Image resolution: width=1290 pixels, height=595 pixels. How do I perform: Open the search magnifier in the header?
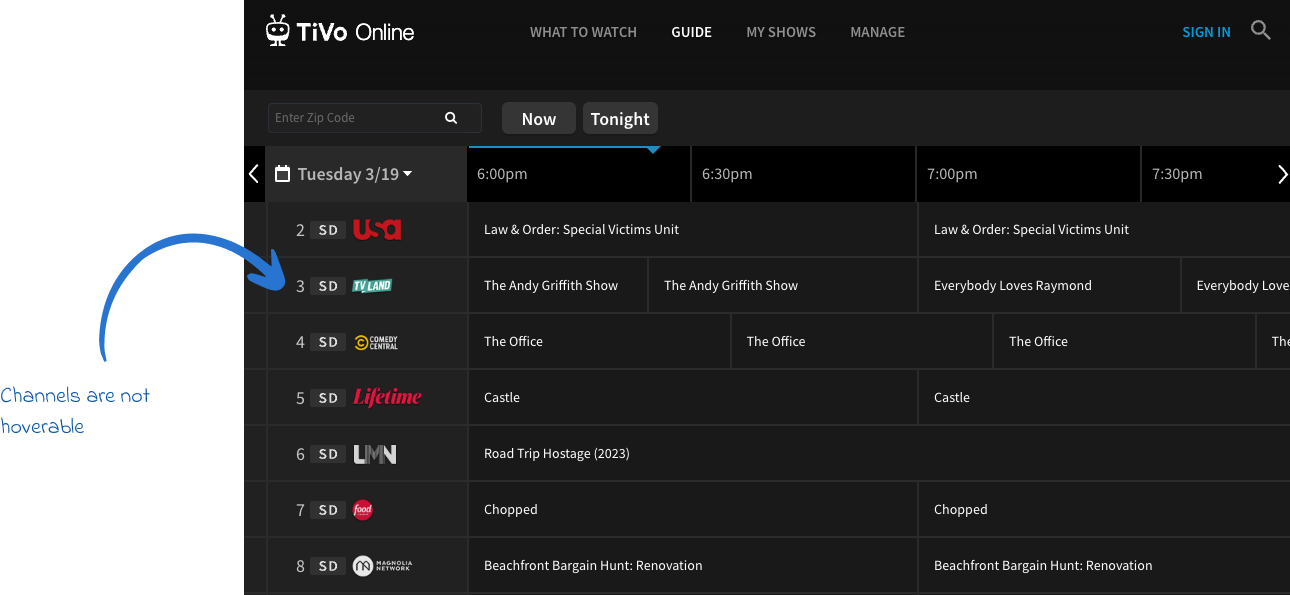(1261, 31)
